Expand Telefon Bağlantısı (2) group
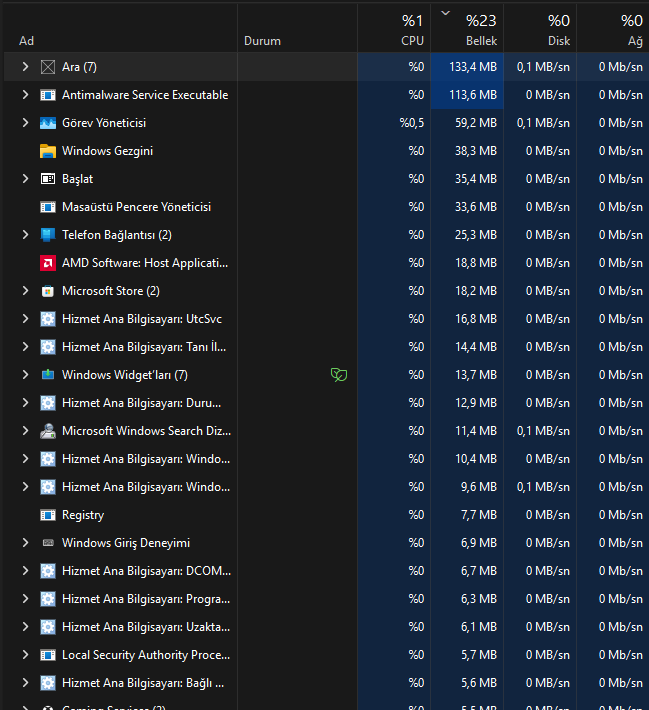649x710 pixels. [x=25, y=235]
